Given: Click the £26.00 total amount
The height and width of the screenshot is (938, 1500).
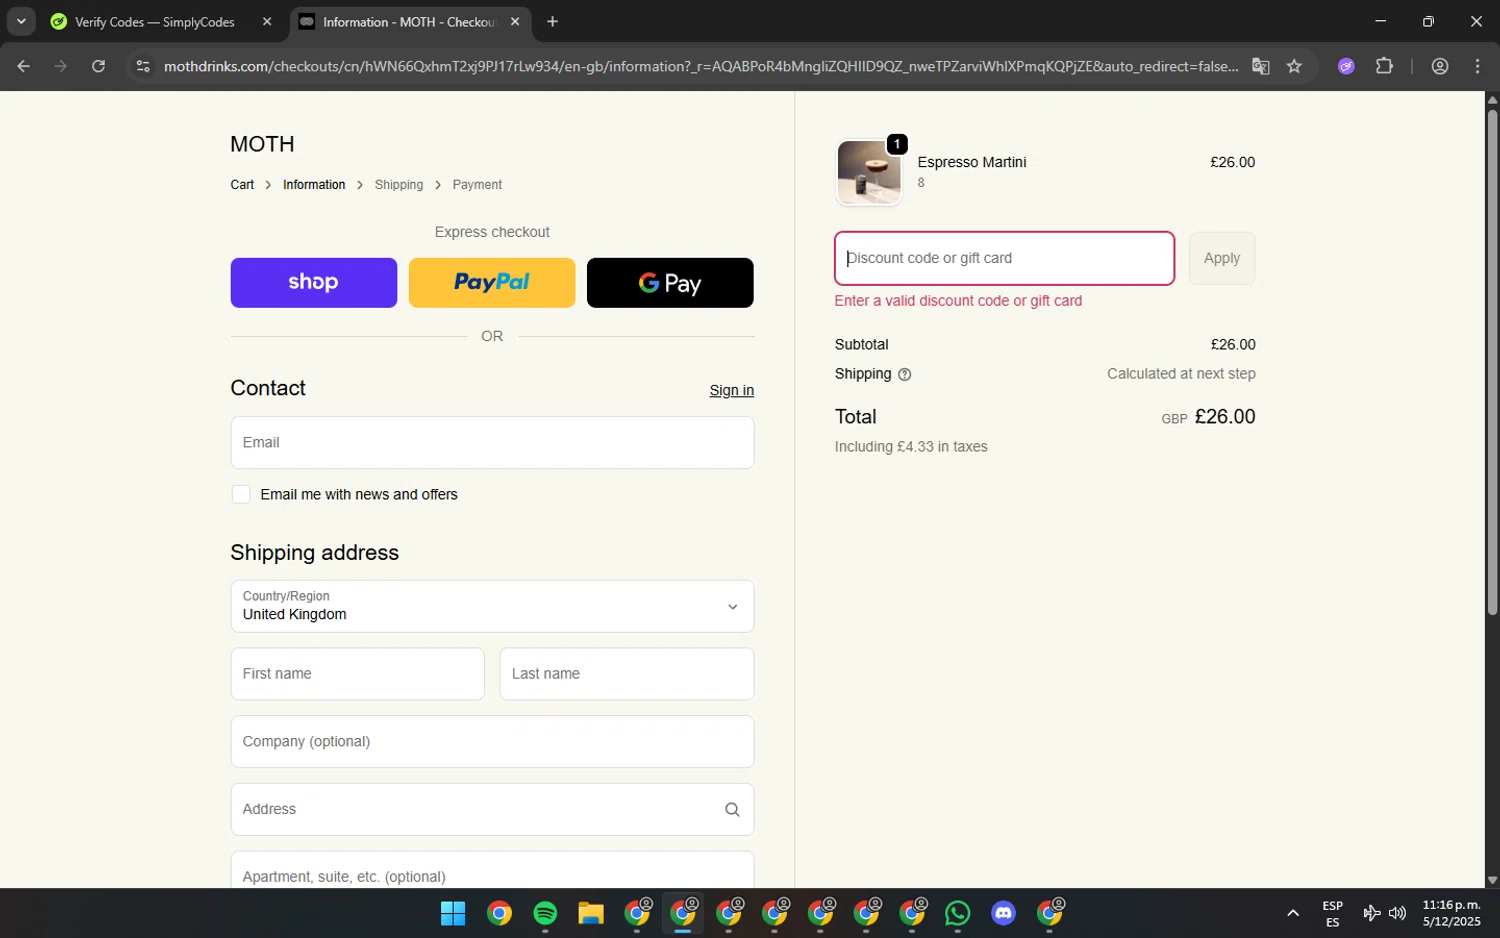Looking at the screenshot, I should click(1225, 417).
